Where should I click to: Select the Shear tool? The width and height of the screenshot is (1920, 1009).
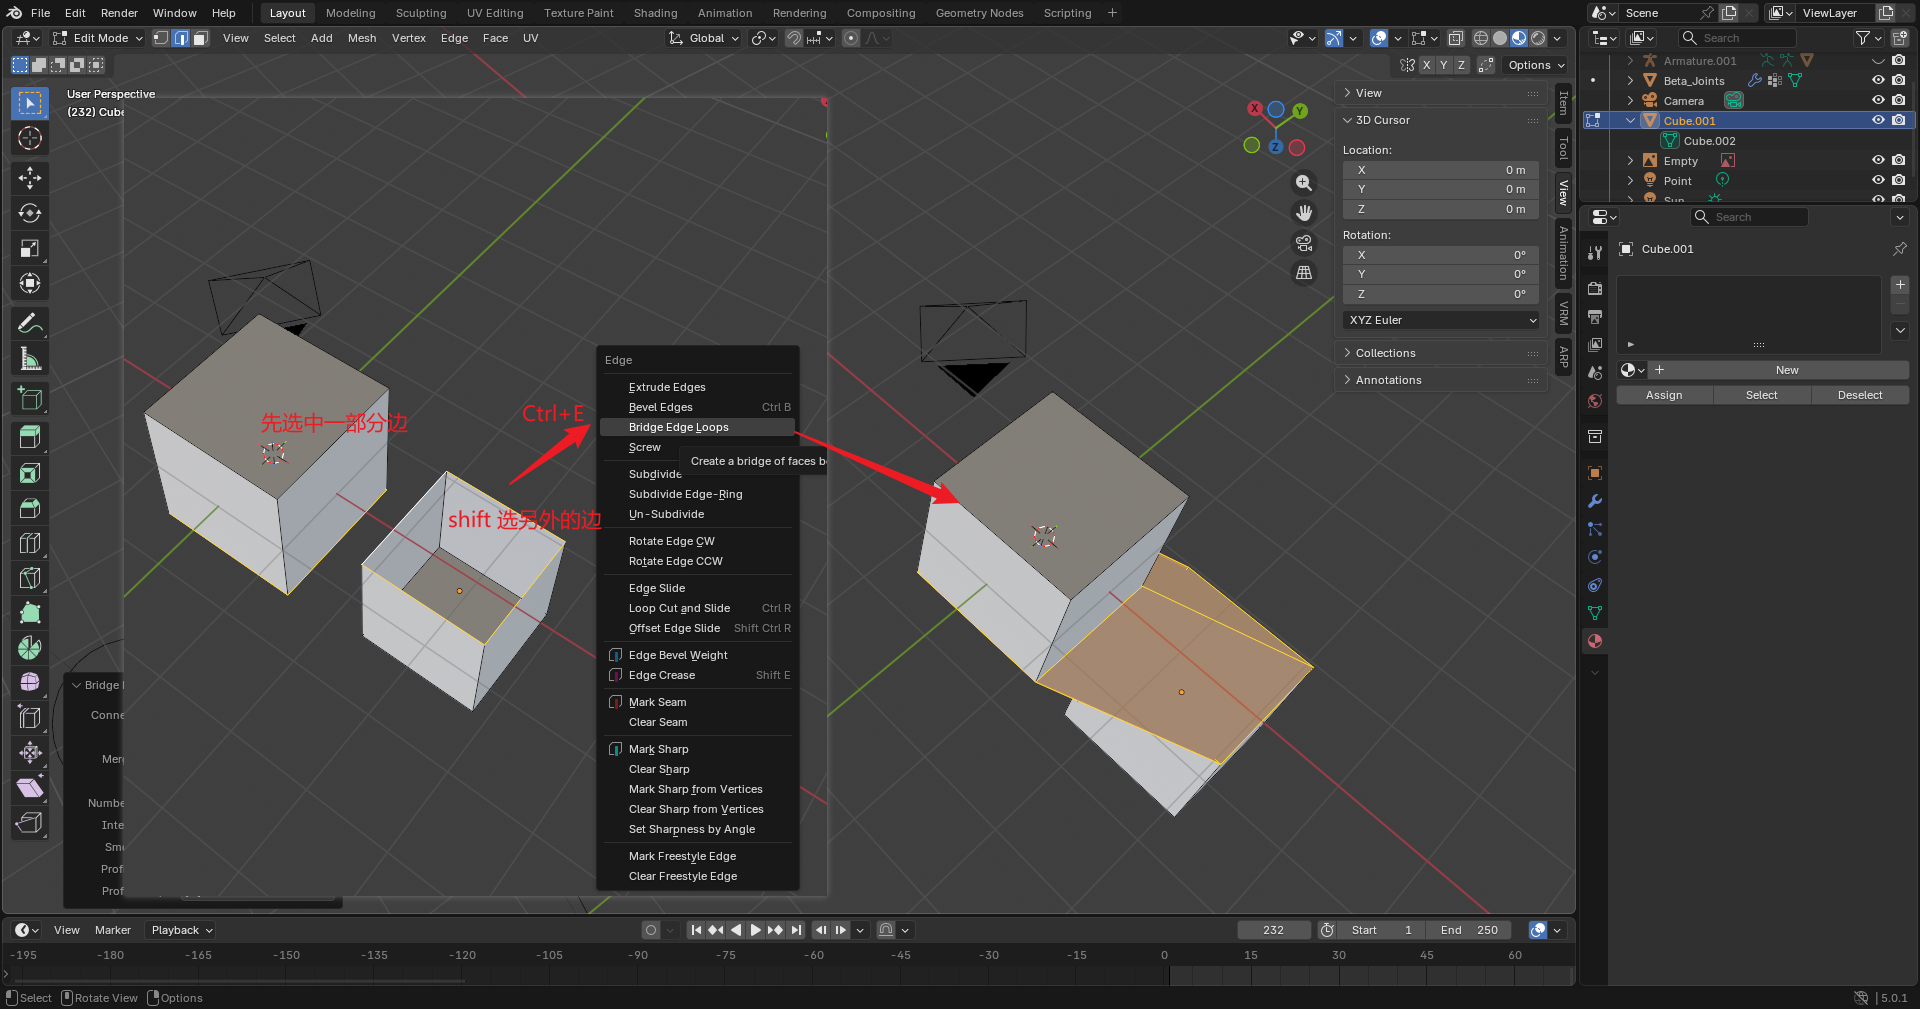(x=30, y=788)
